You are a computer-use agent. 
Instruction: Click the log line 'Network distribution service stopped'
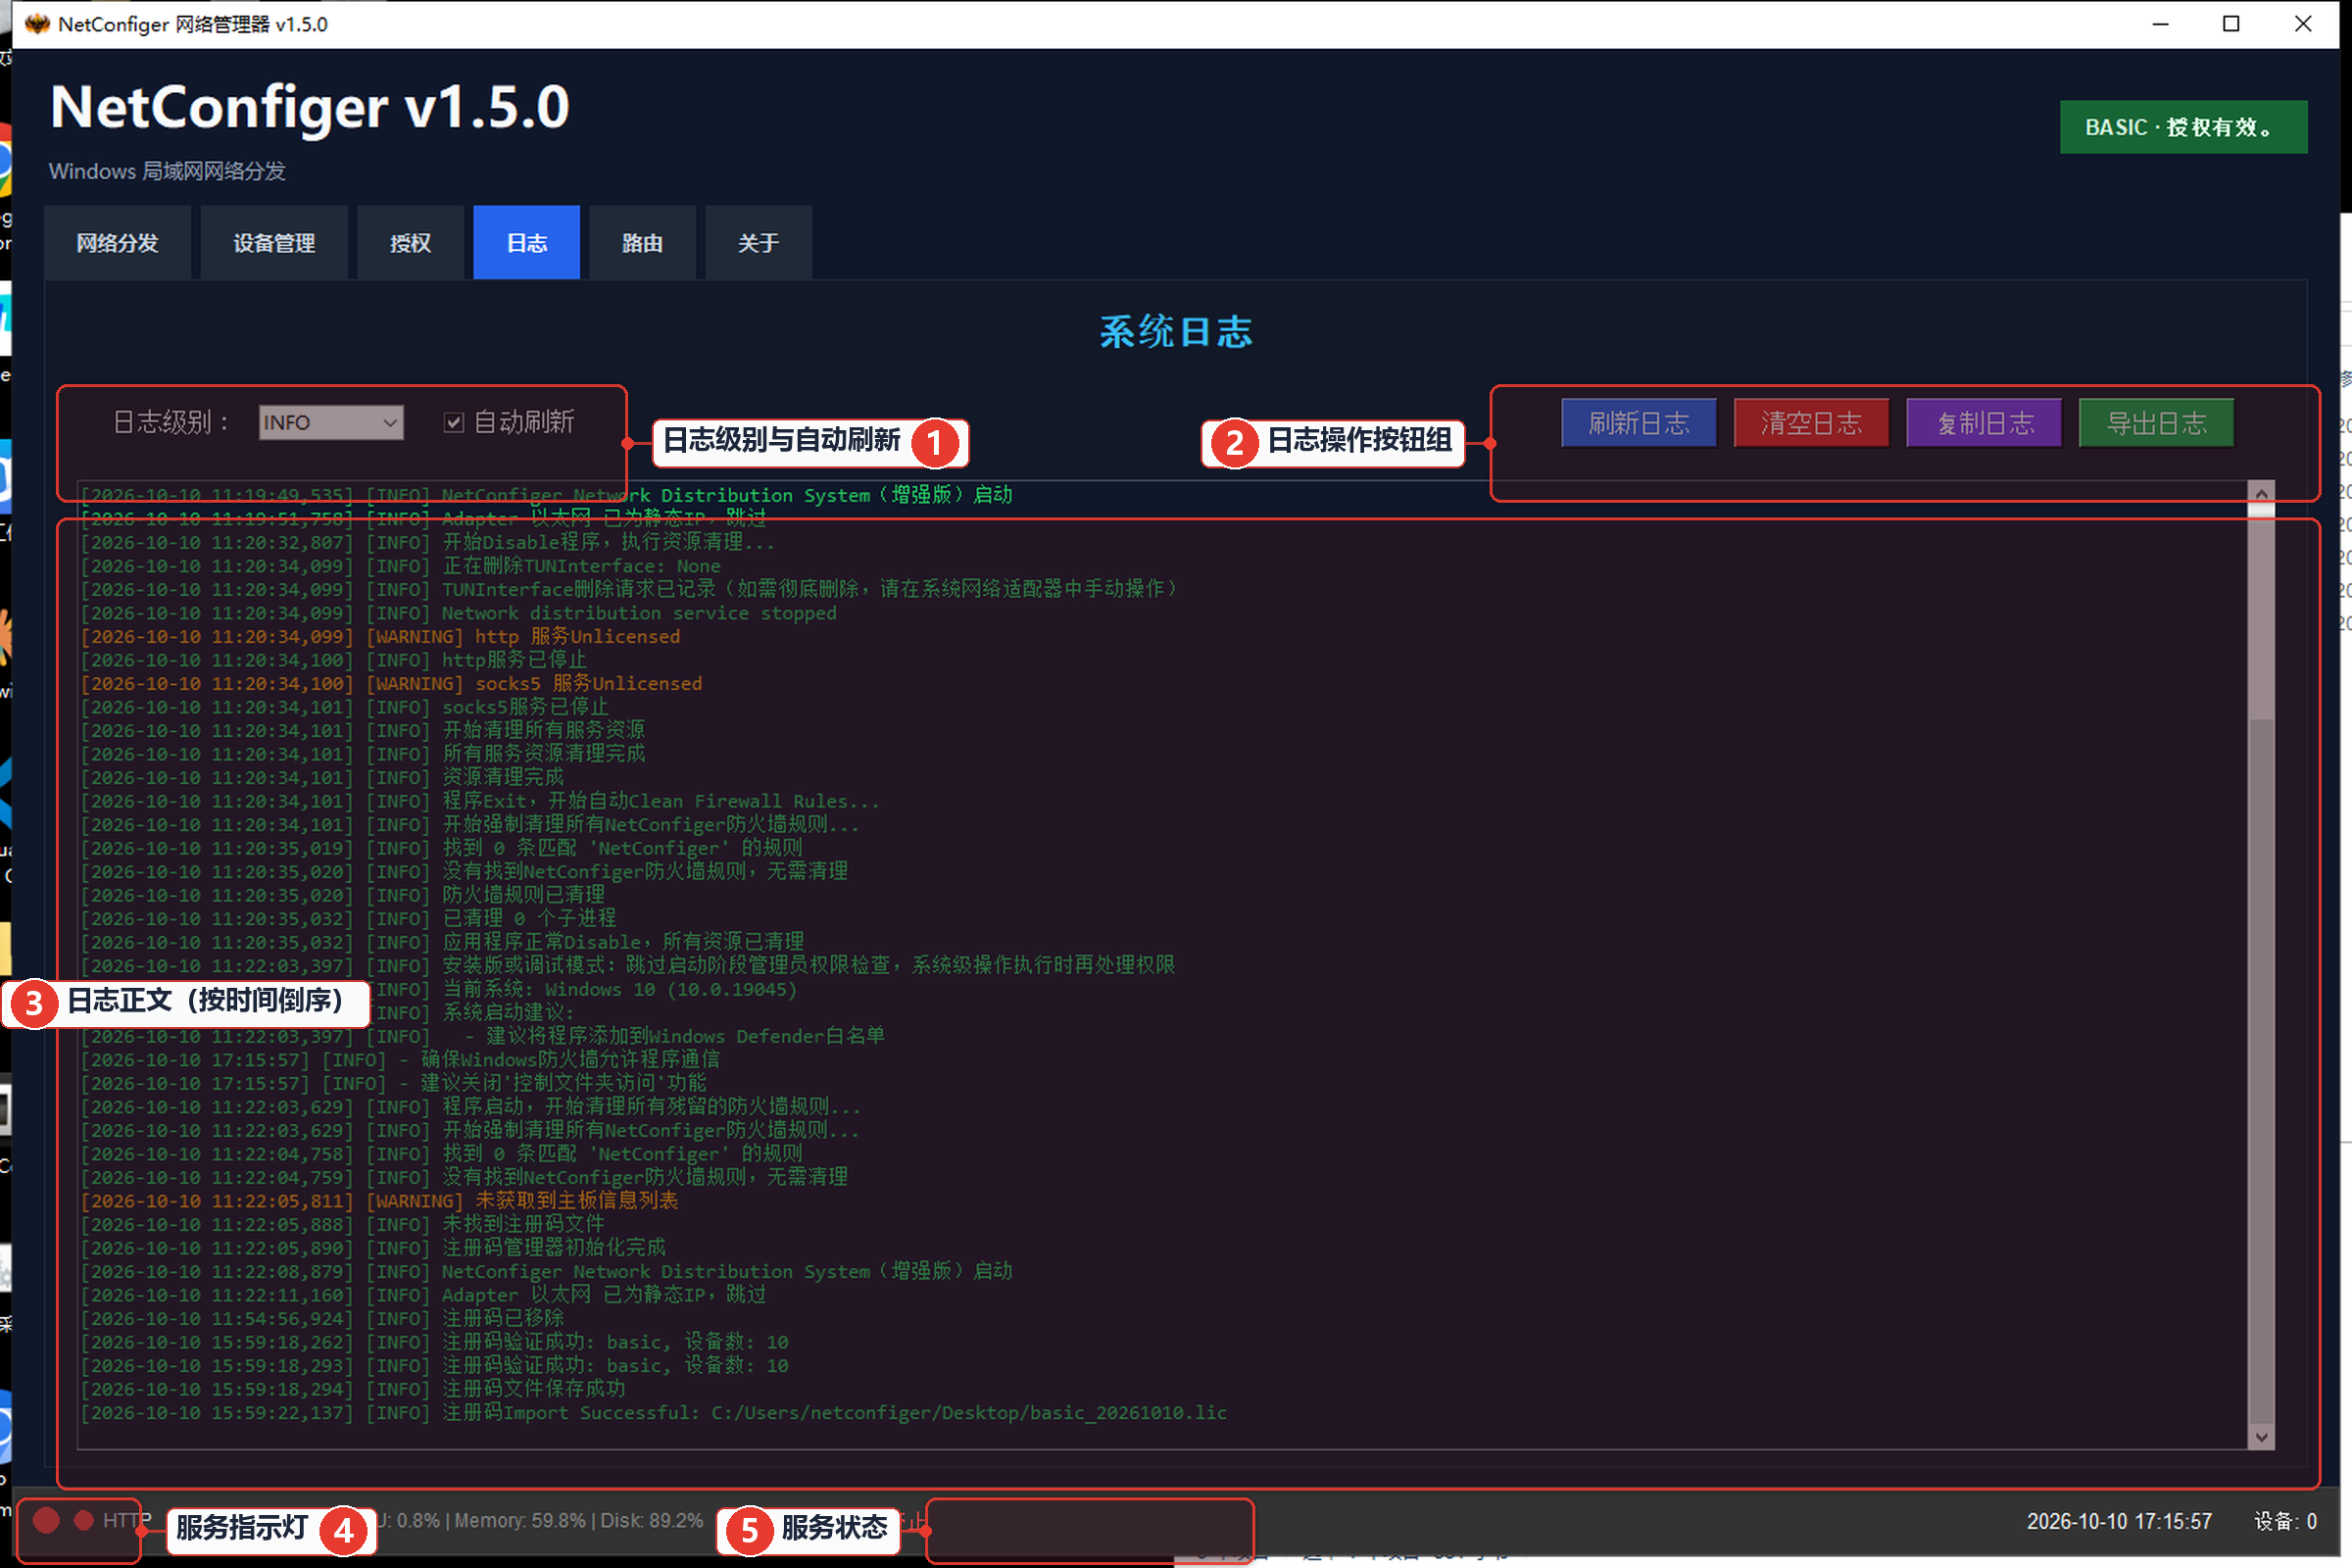[458, 613]
